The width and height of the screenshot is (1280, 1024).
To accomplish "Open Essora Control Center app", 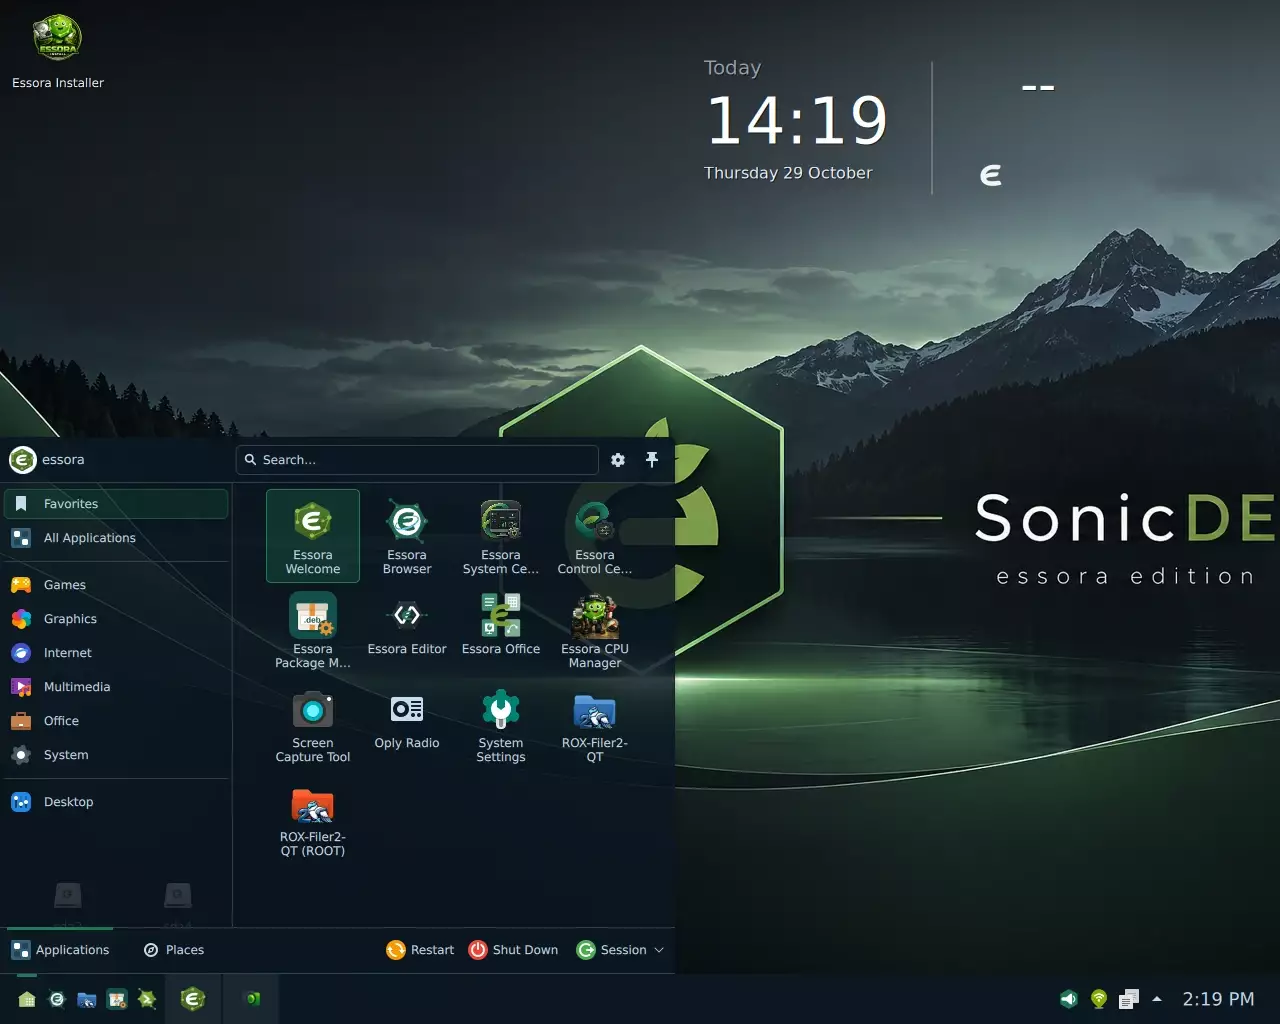I will [x=595, y=536].
